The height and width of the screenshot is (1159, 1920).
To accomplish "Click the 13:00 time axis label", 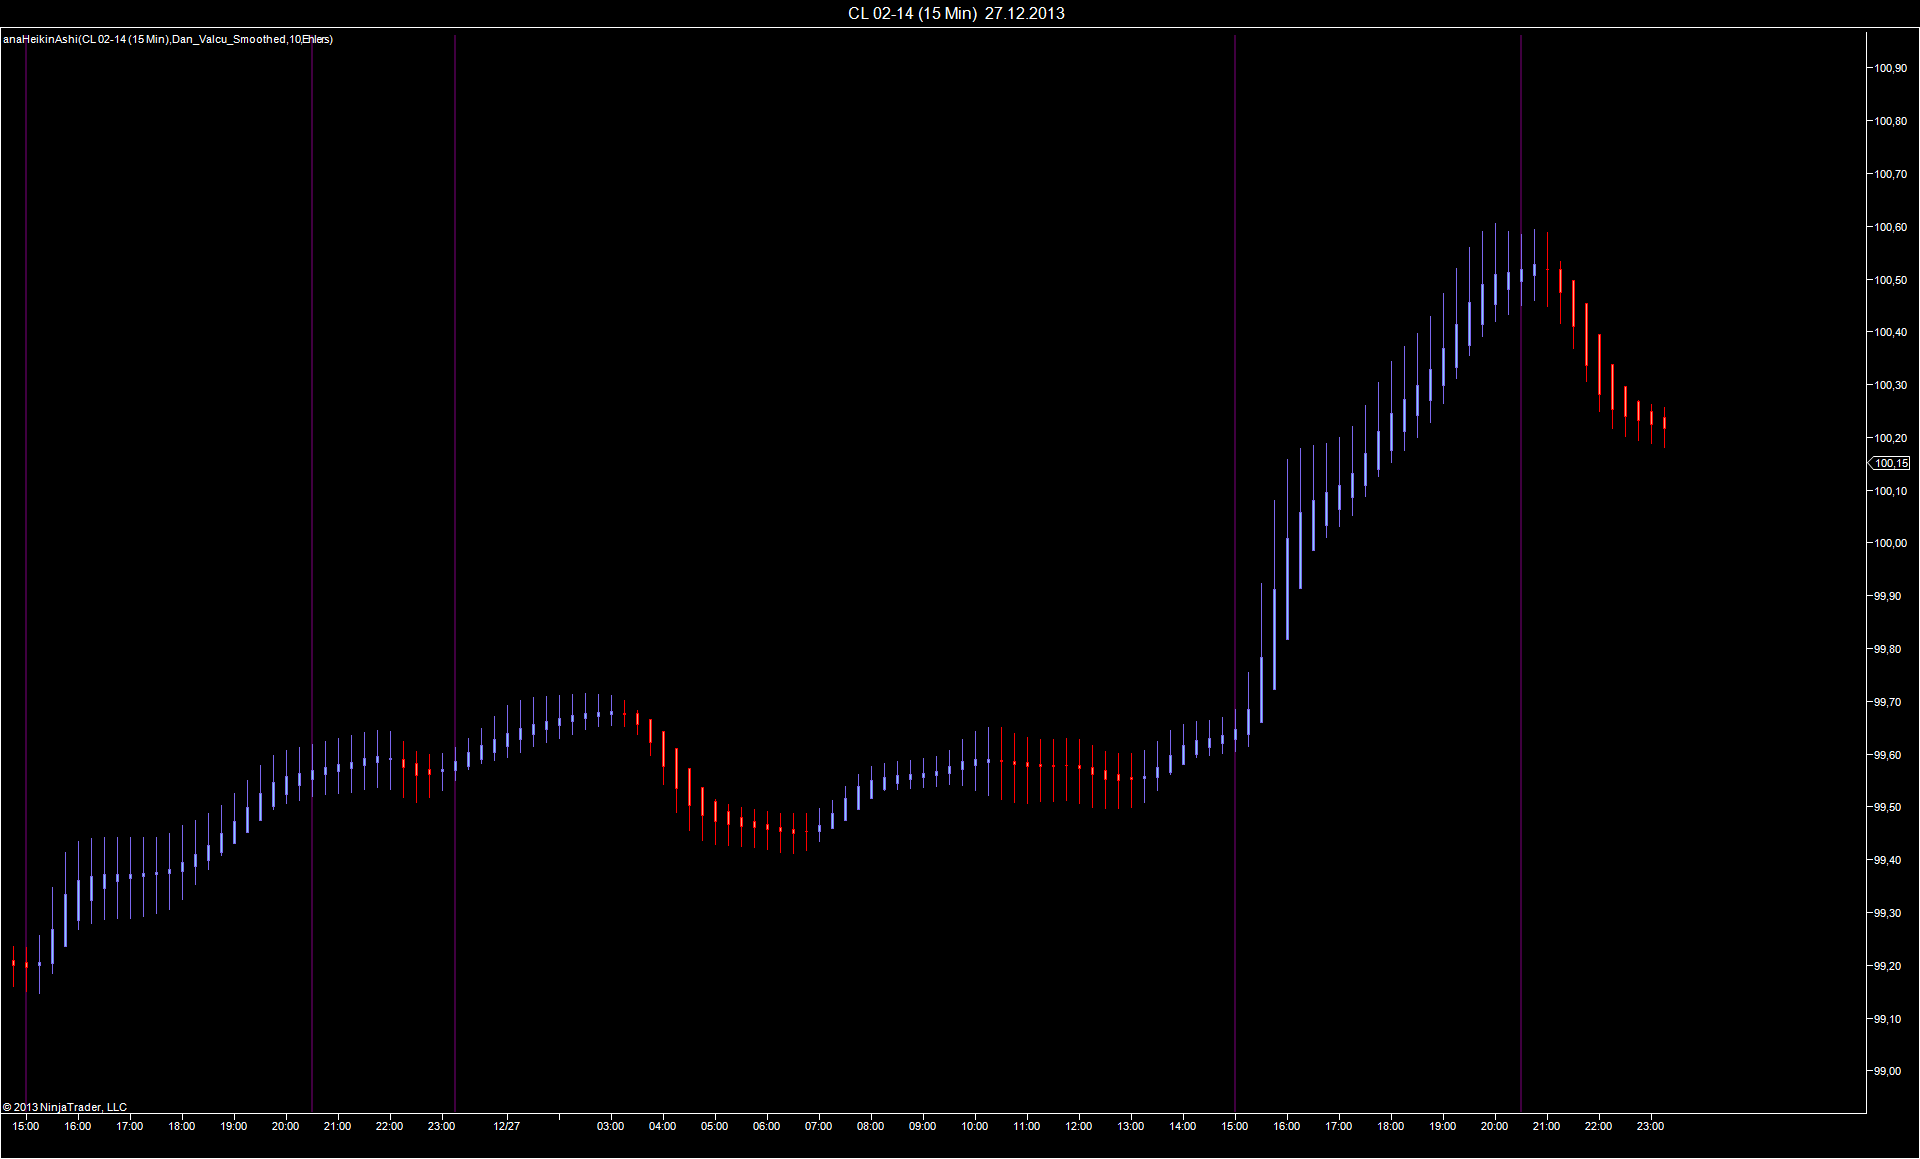I will click(1130, 1126).
